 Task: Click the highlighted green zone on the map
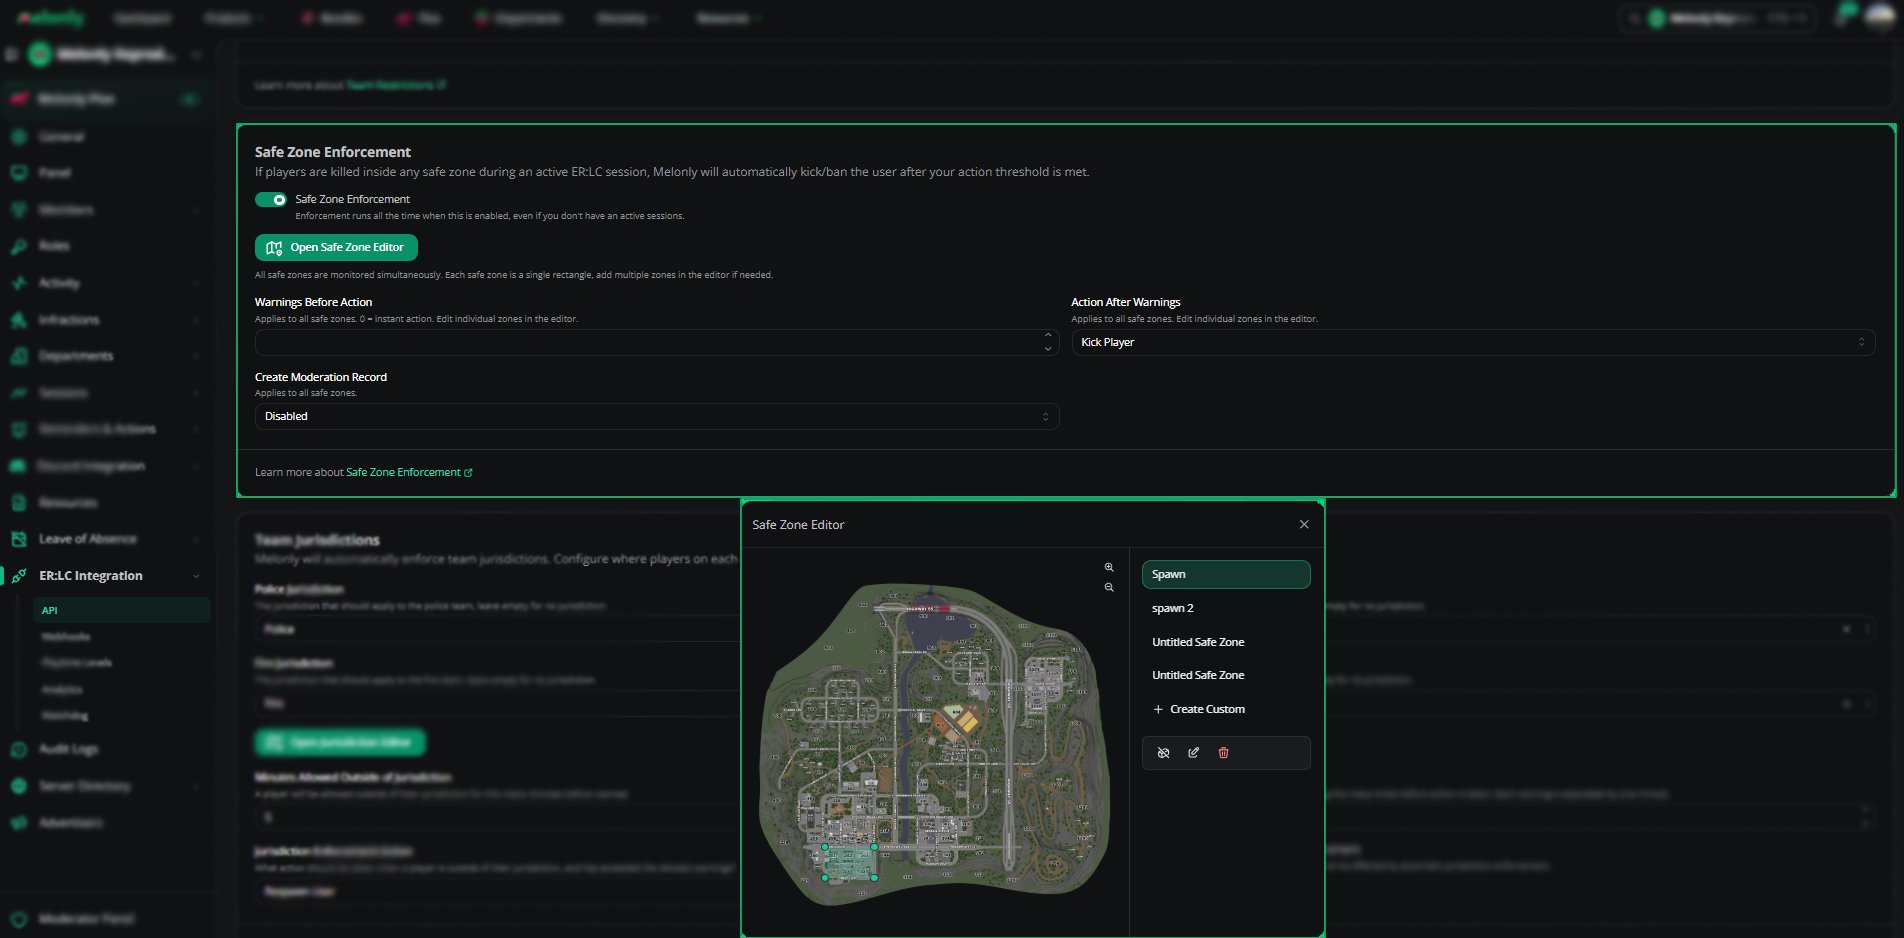[x=850, y=862]
